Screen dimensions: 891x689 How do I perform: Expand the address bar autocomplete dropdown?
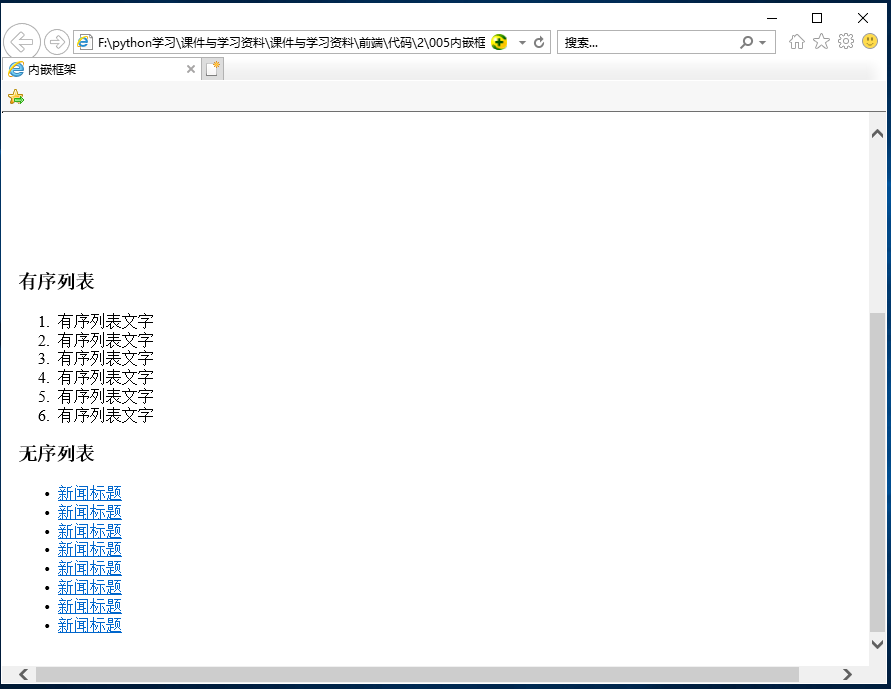(x=522, y=43)
